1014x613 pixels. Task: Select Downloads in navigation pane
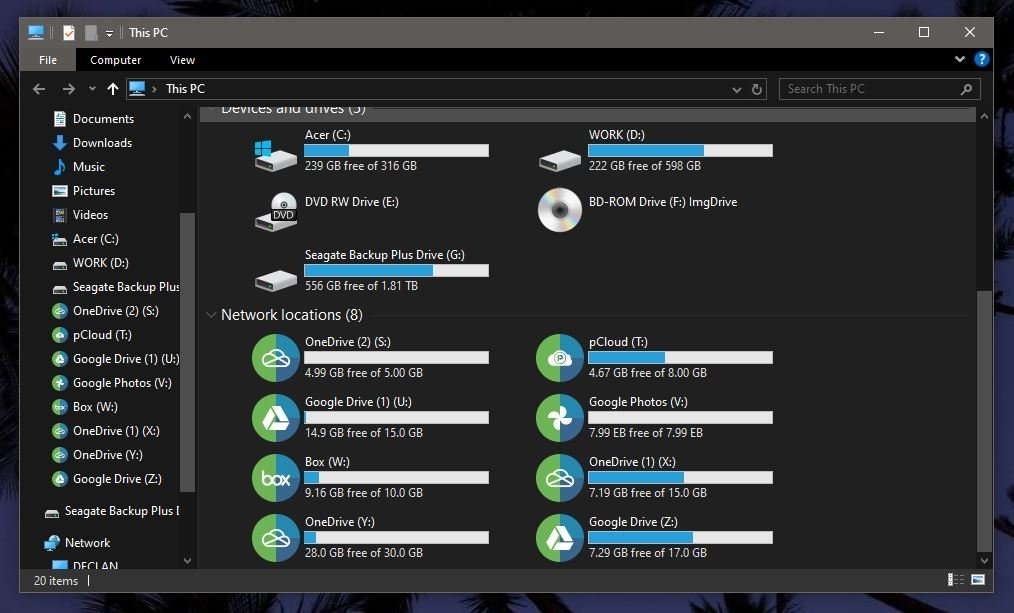102,143
